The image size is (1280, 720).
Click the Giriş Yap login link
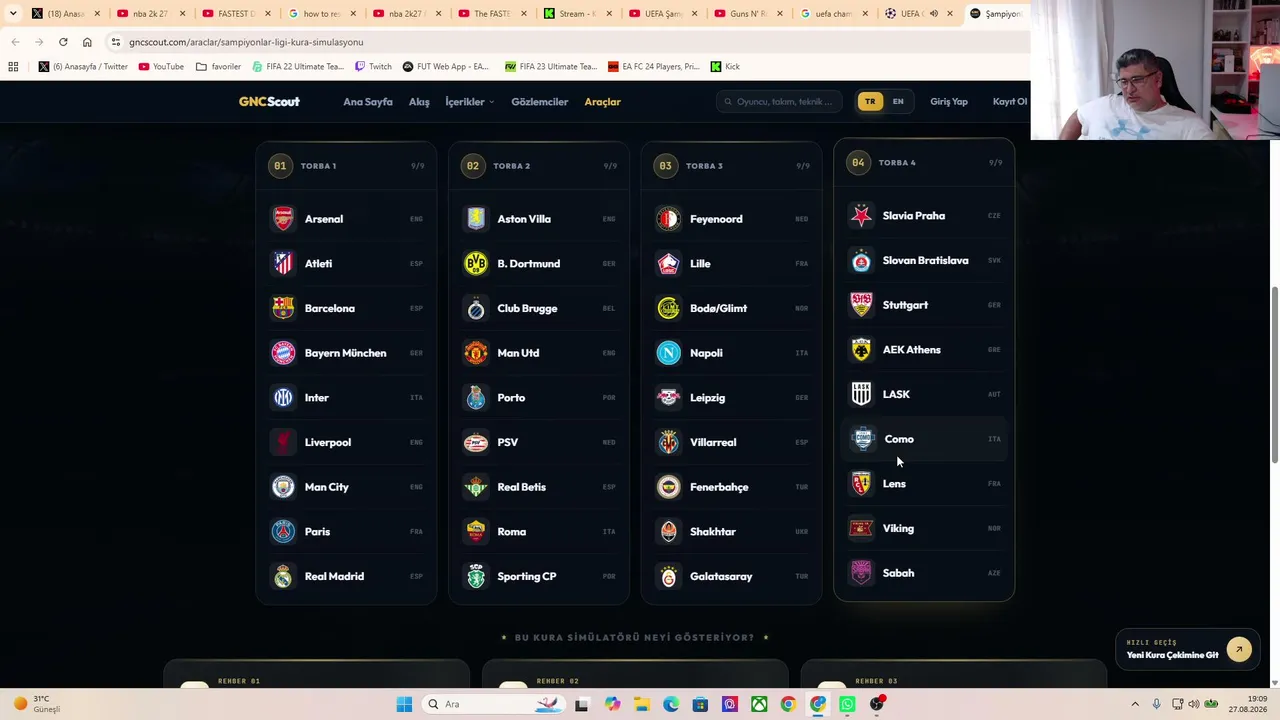coord(949,102)
